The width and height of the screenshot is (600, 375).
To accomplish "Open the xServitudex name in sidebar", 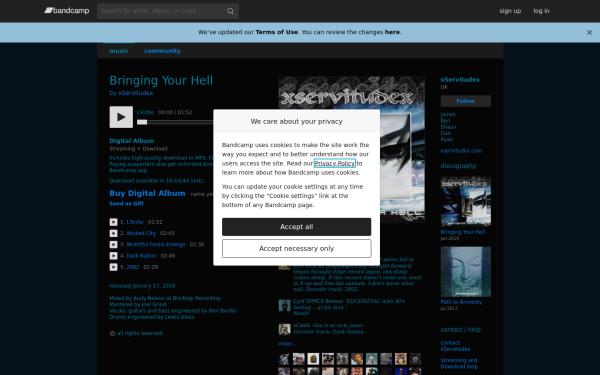I will point(460,80).
